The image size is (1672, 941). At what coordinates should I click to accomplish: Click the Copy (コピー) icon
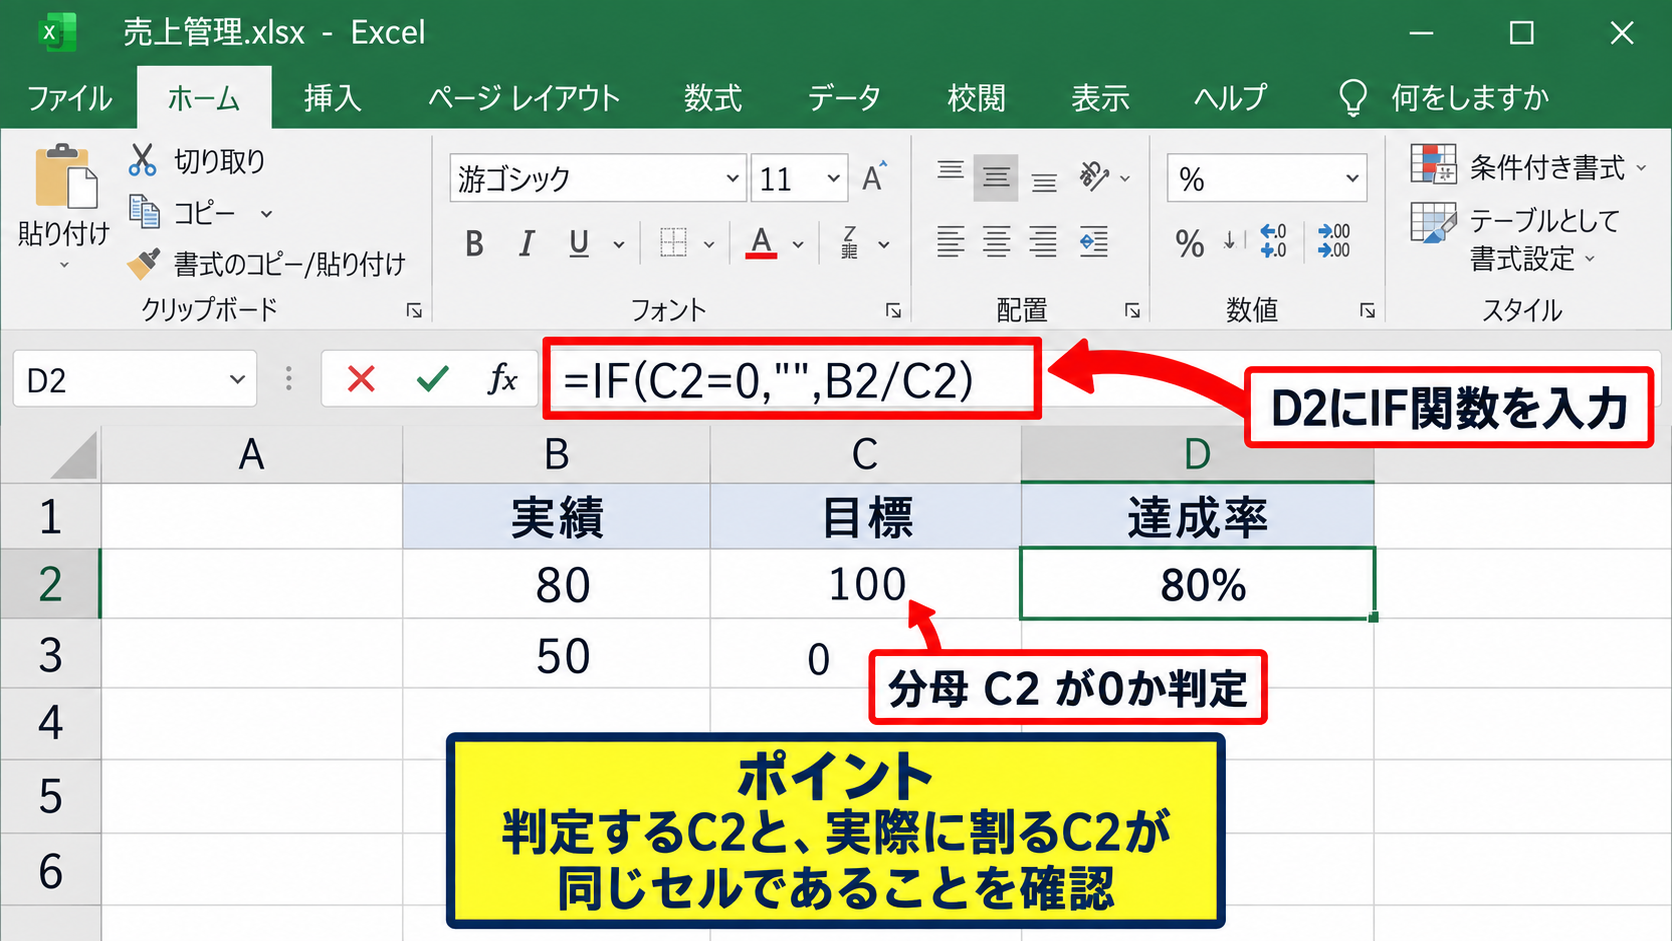[144, 212]
